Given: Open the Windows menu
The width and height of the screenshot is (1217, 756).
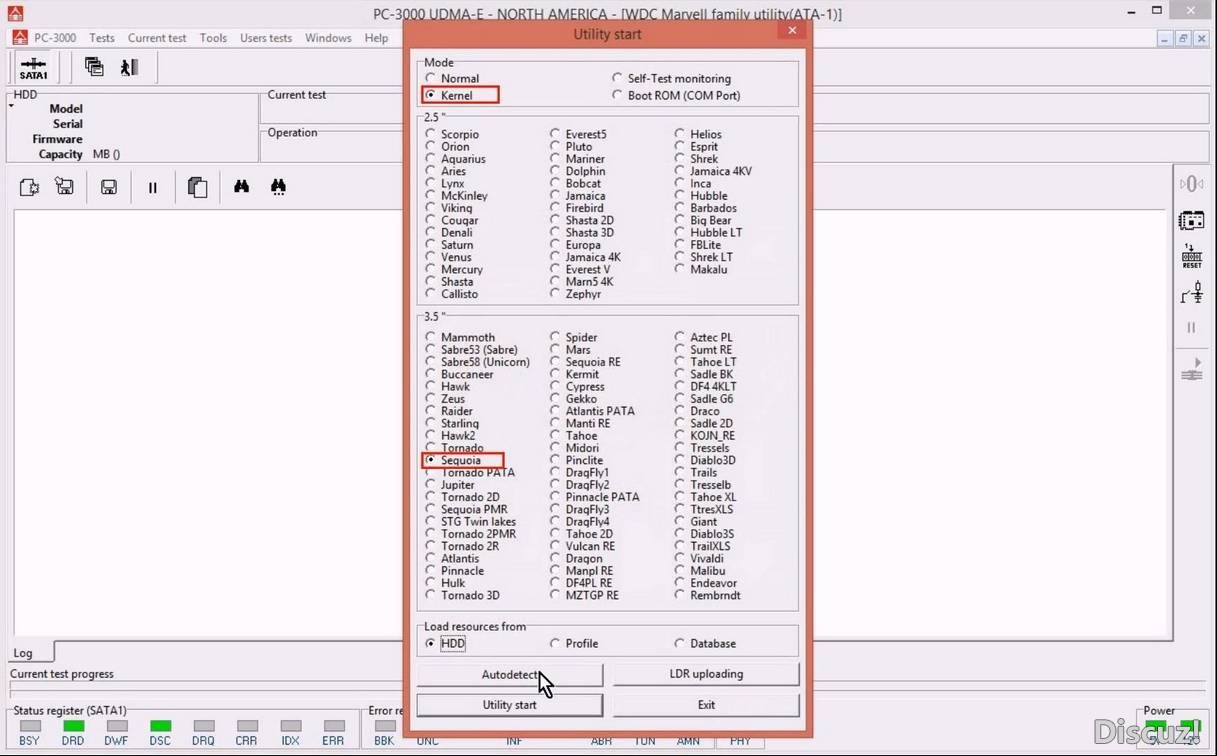Looking at the screenshot, I should pos(328,38).
